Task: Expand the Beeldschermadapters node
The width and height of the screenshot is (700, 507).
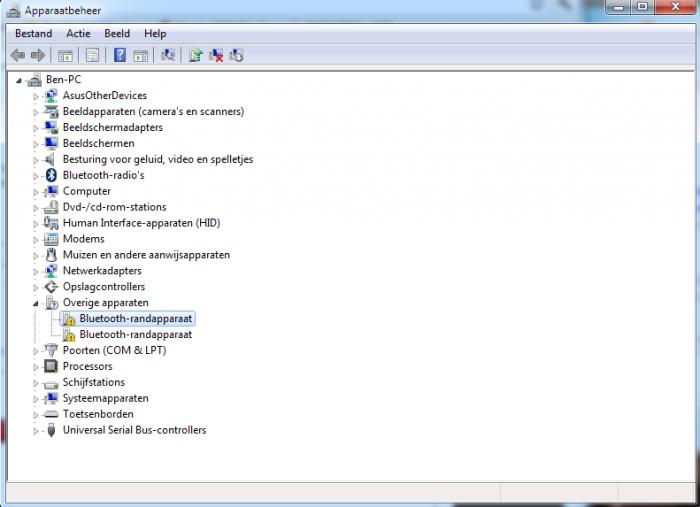Action: point(35,129)
